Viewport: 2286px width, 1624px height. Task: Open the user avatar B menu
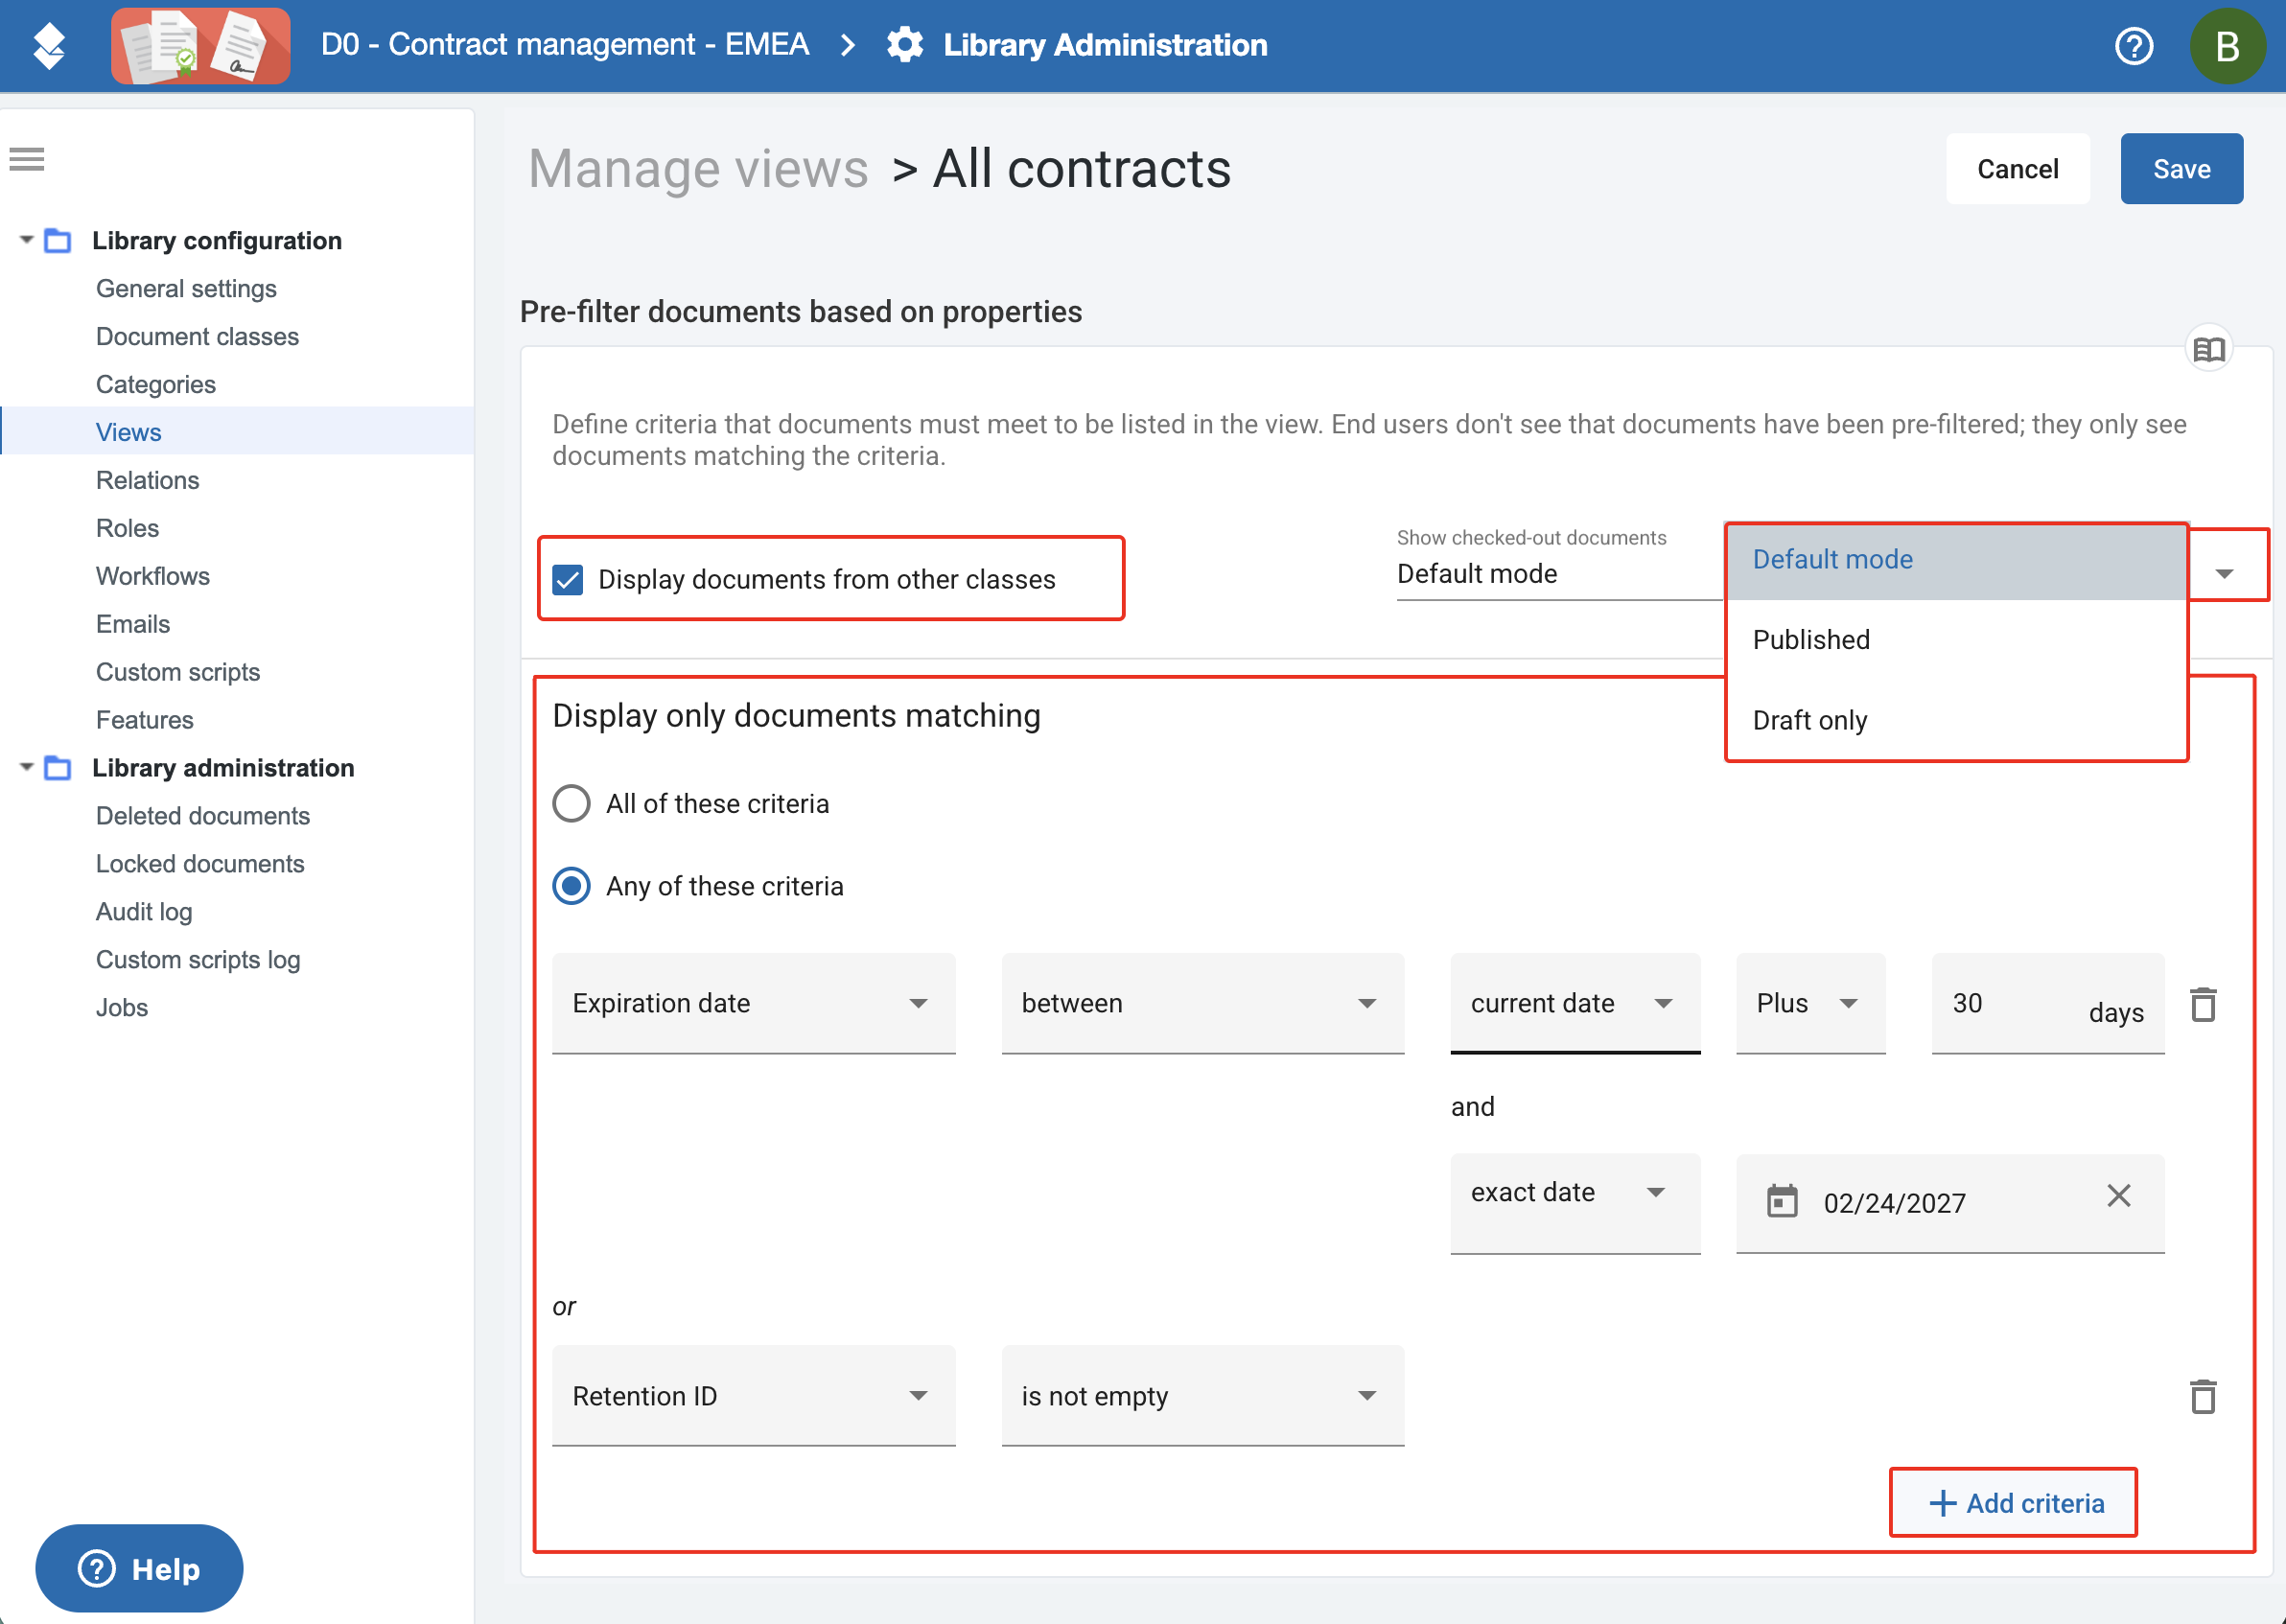[x=2227, y=46]
